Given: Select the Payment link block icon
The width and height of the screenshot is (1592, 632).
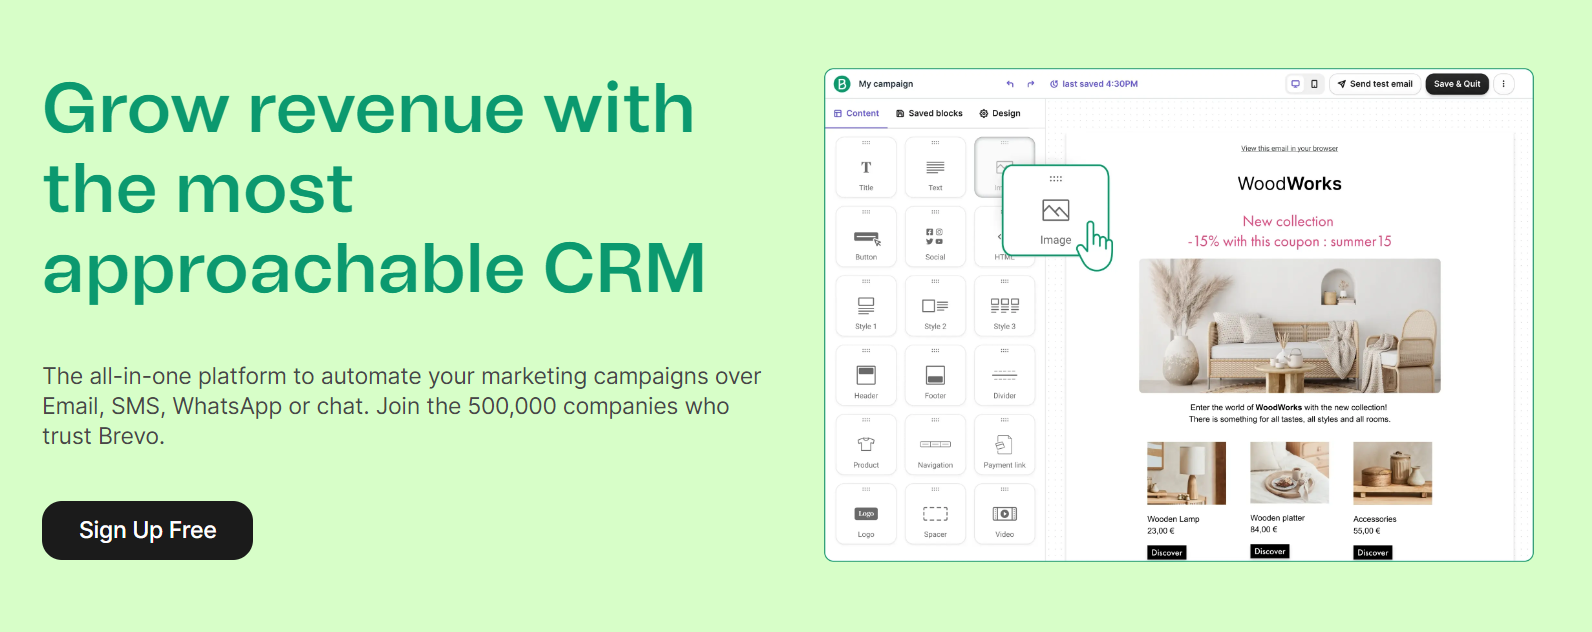Looking at the screenshot, I should tap(1004, 445).
